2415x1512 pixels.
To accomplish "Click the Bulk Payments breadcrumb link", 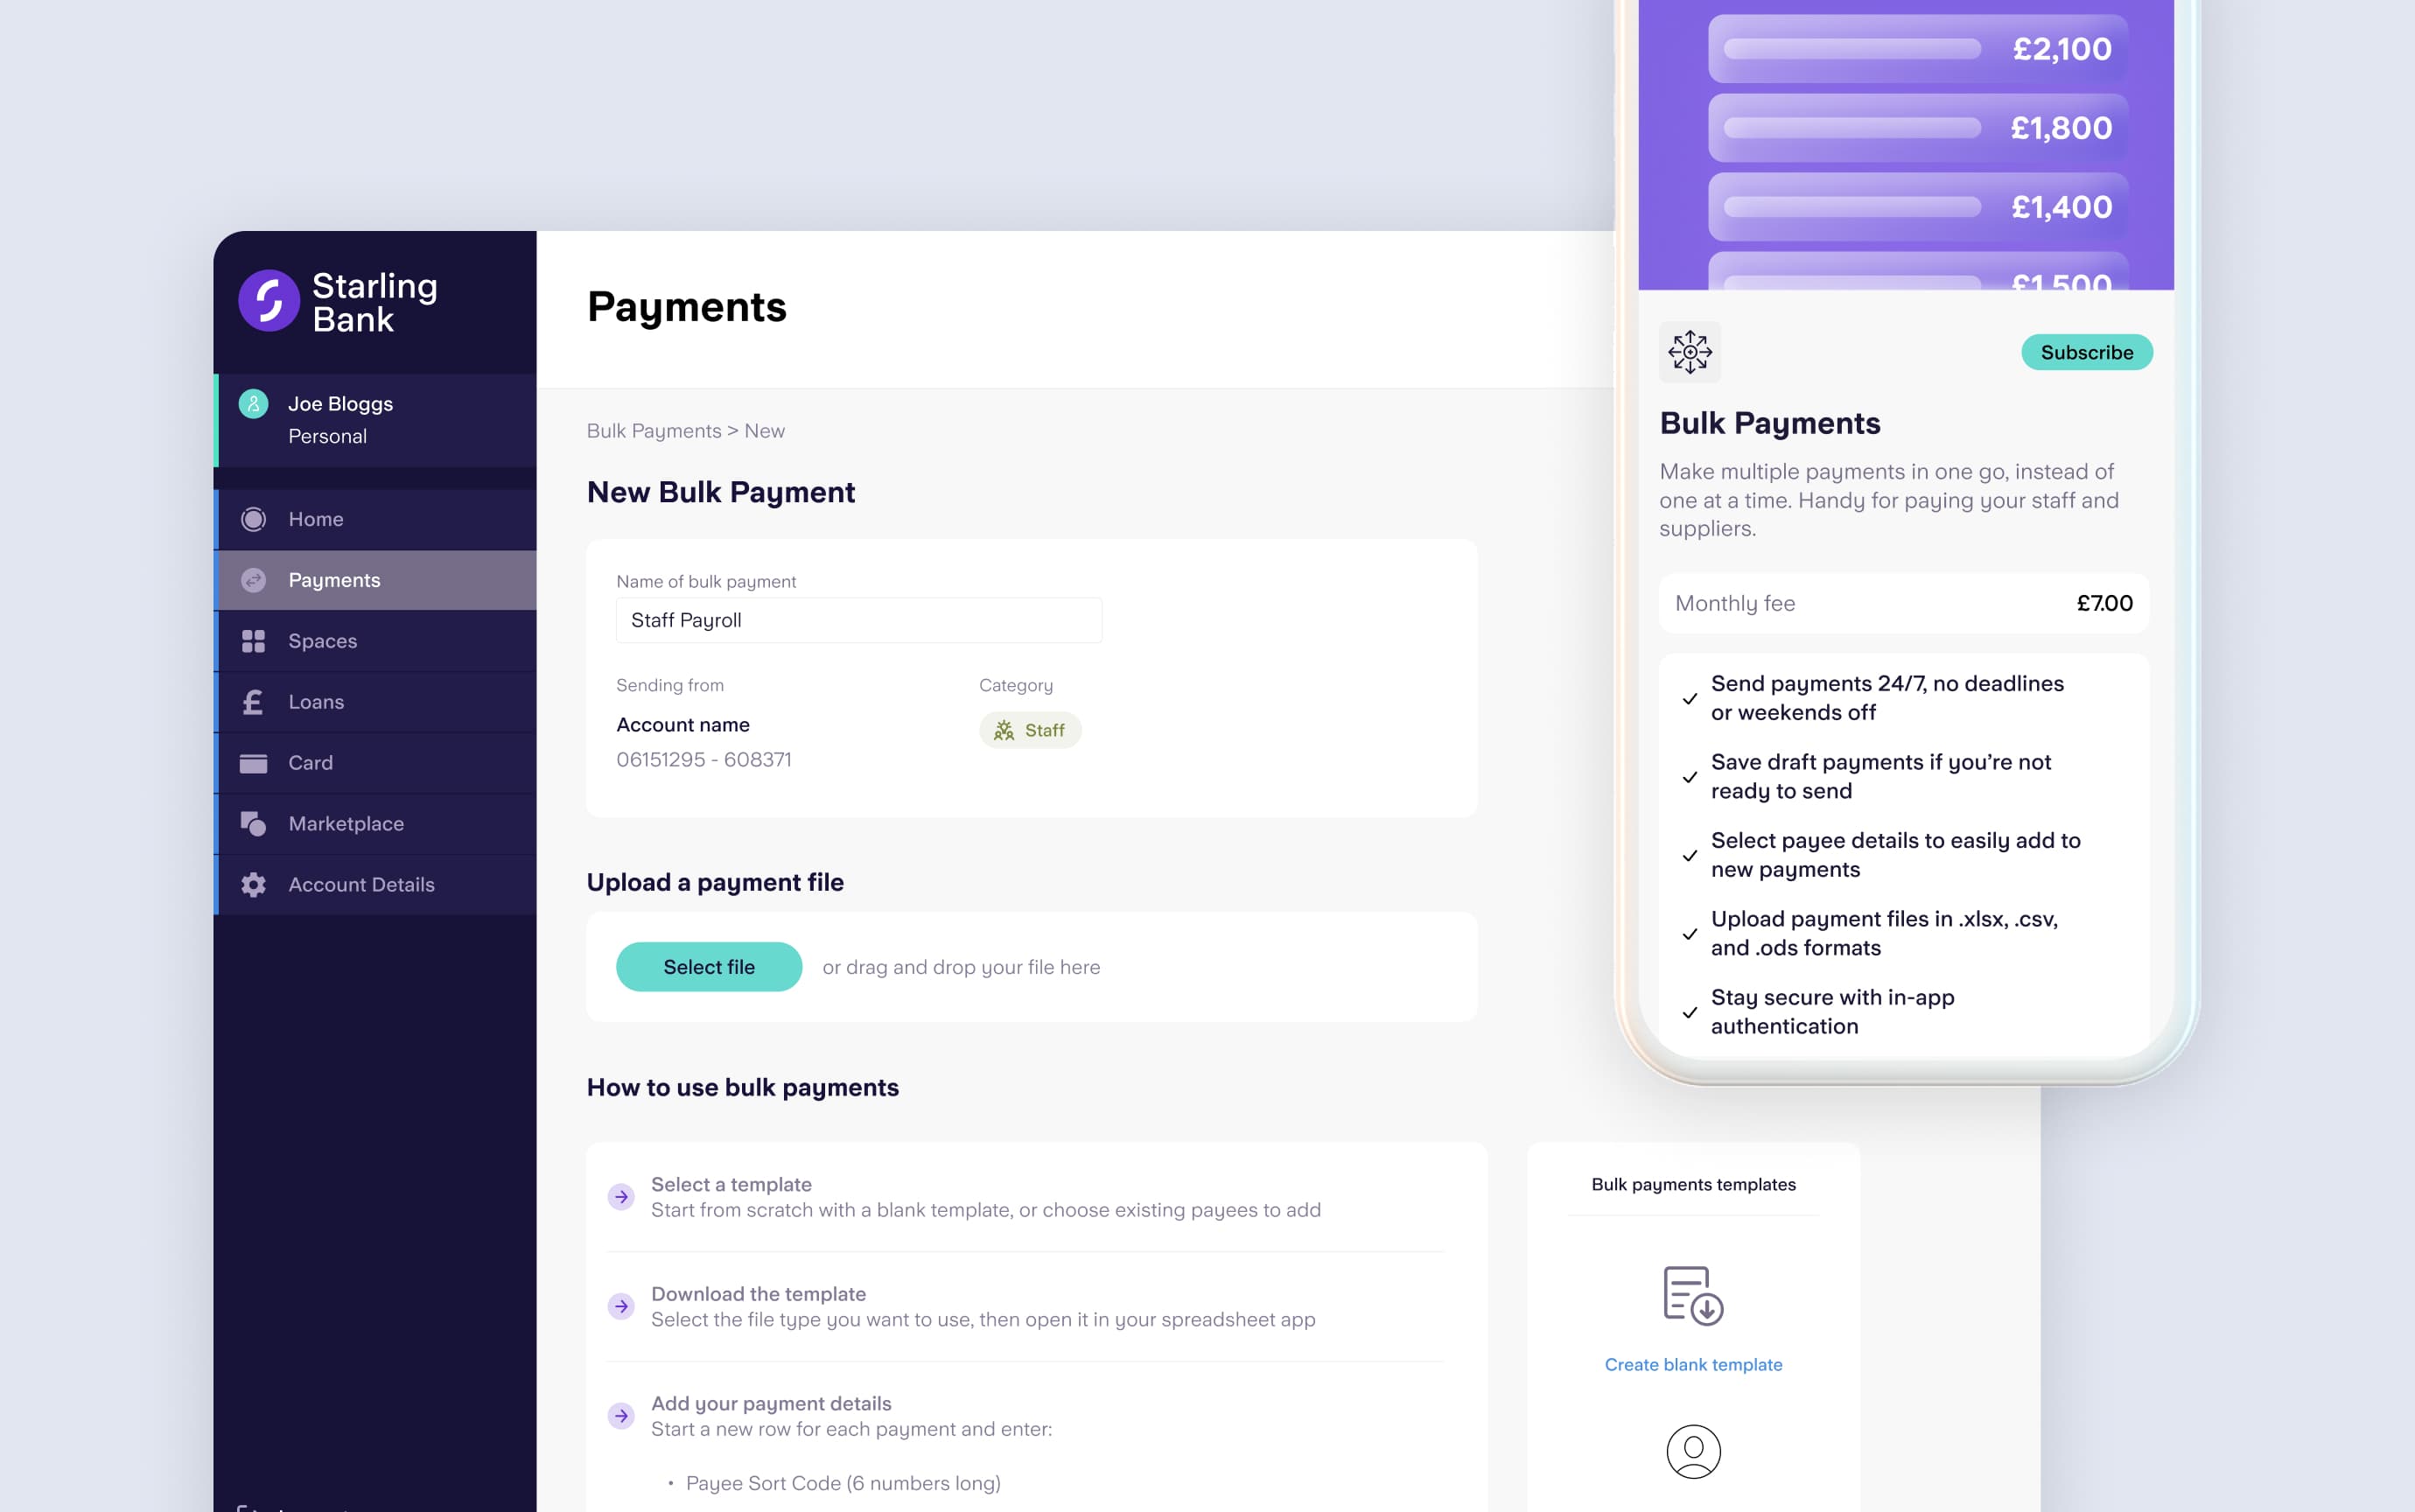I will click(x=651, y=429).
